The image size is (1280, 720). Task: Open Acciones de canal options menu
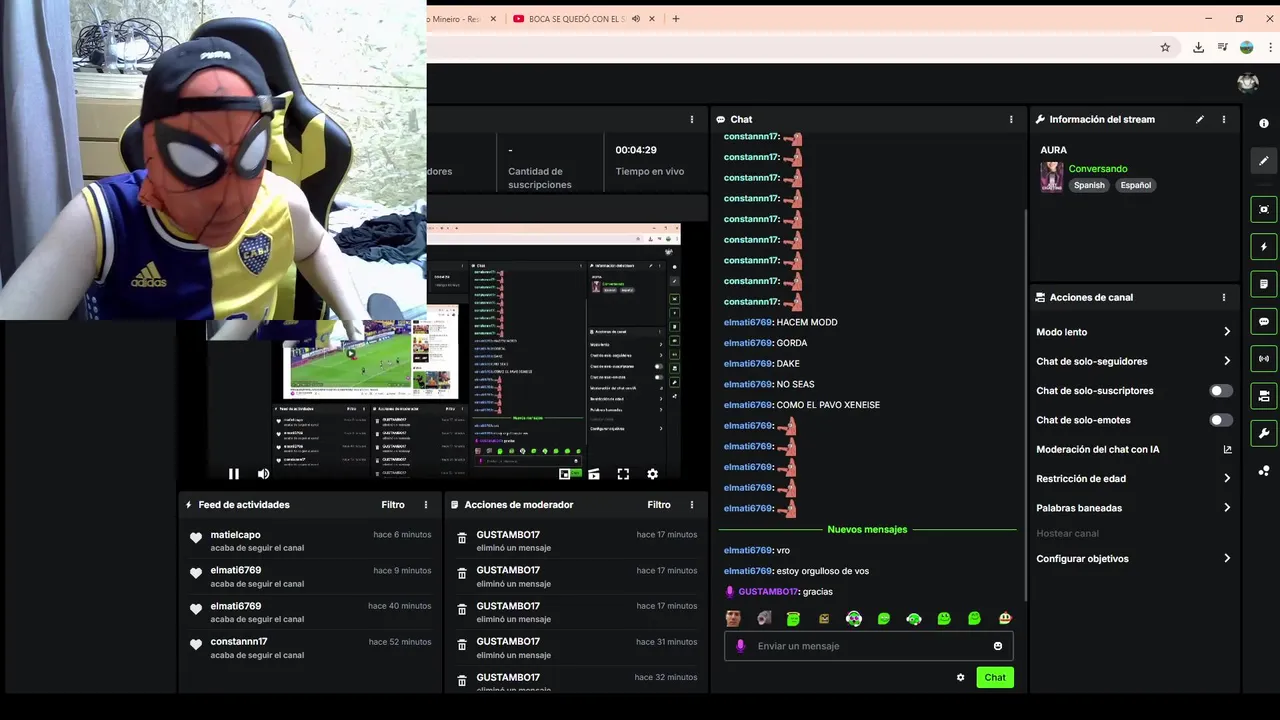1224,297
